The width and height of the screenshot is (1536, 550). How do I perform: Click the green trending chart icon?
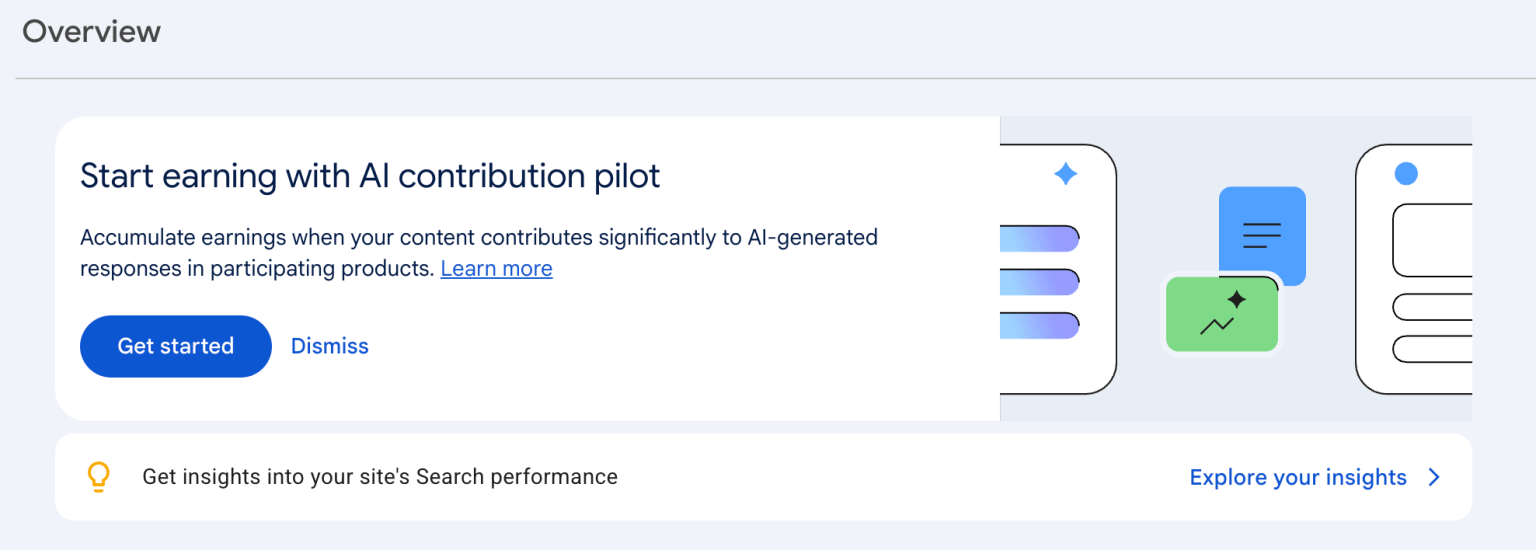click(x=1222, y=314)
